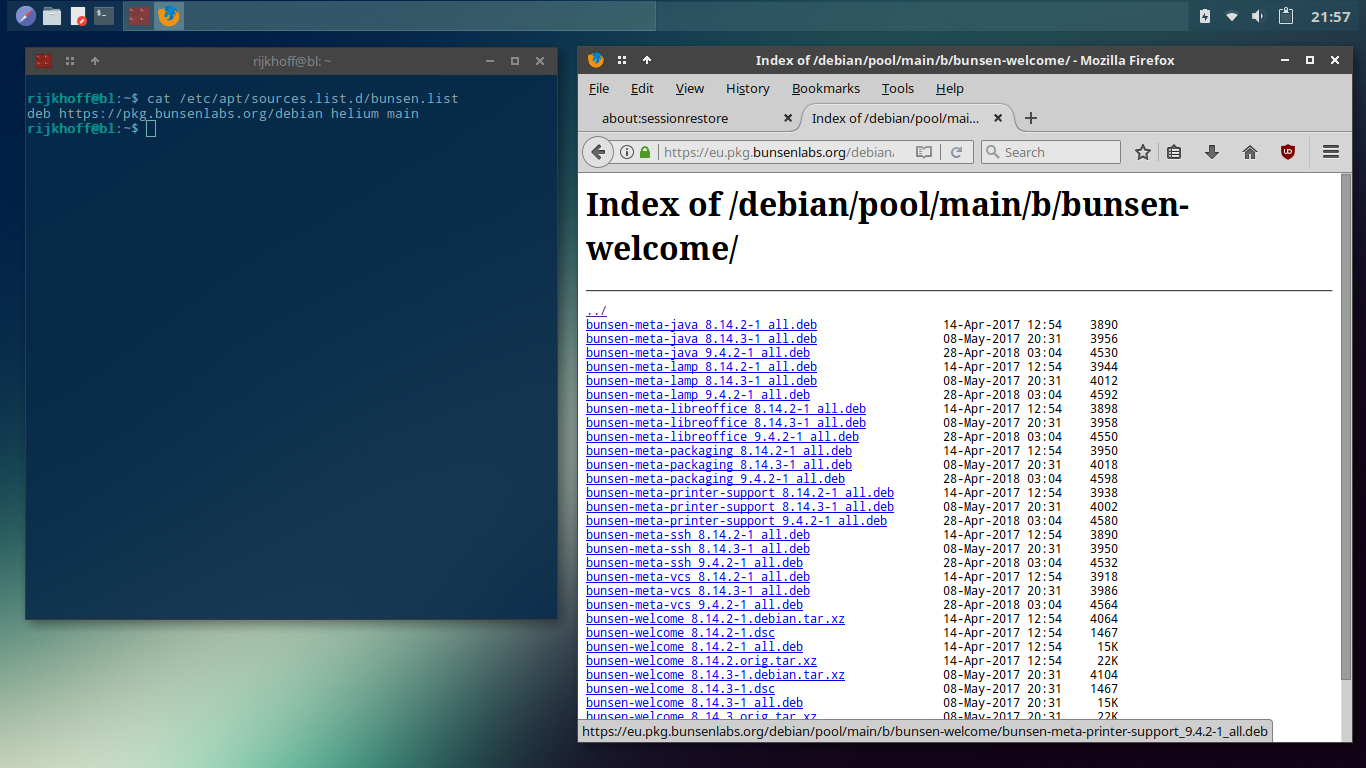The image size is (1366, 768).
Task: Open the Bookmarks menu in Firefox
Action: 826,88
